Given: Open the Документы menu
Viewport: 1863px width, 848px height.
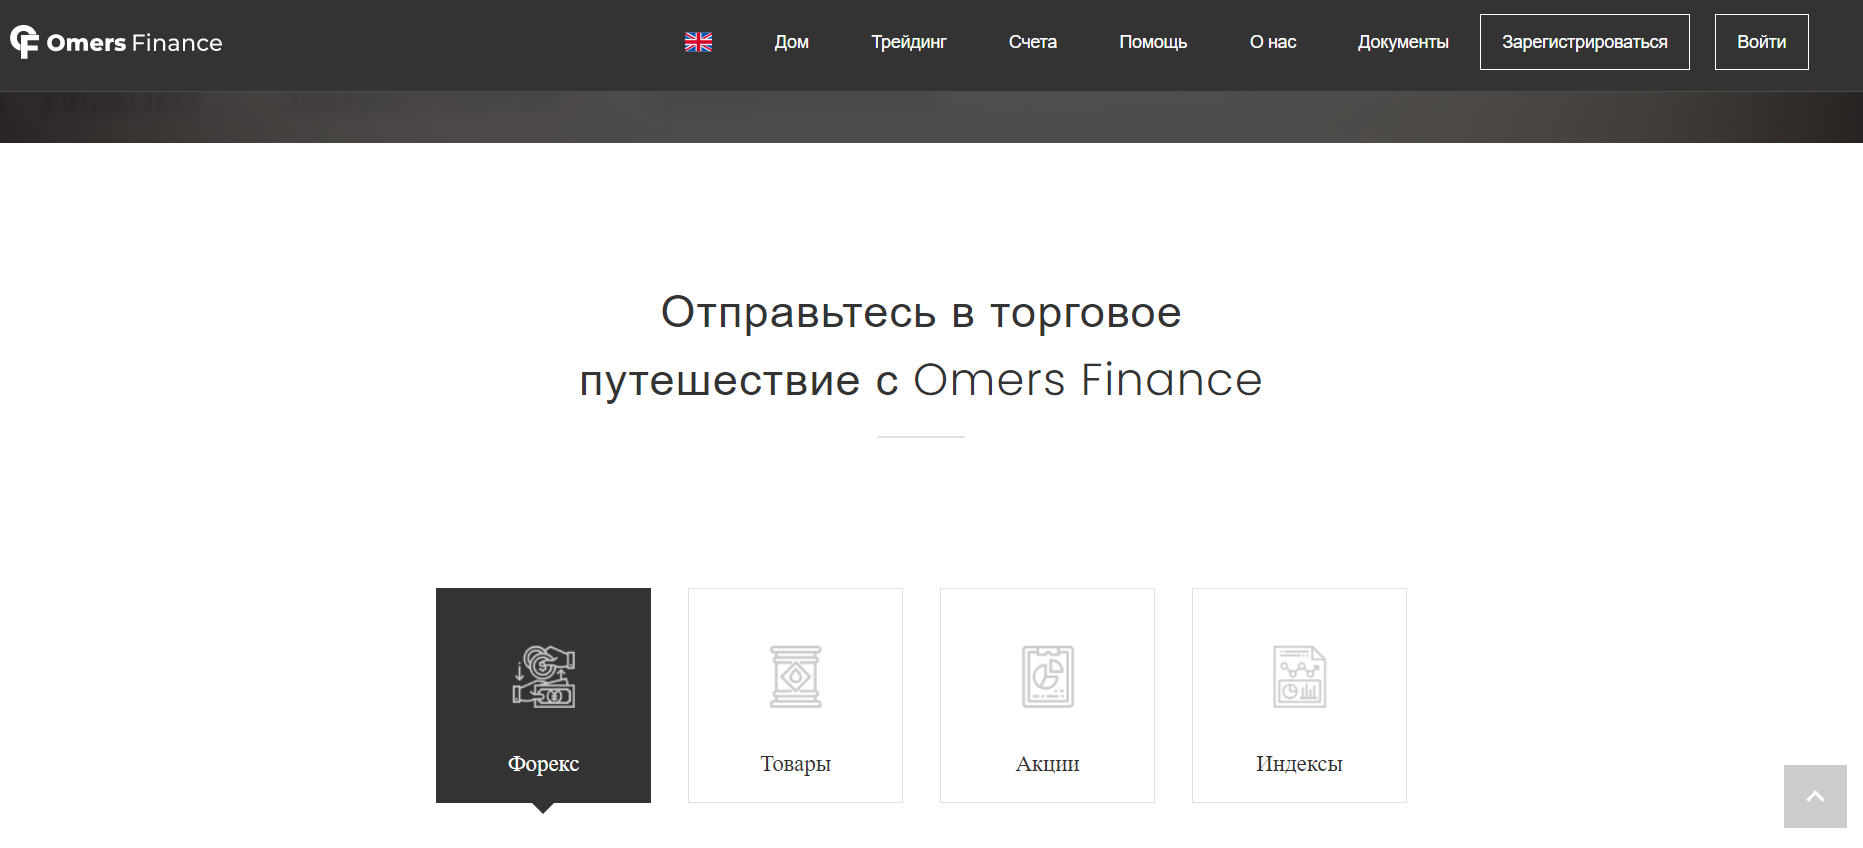Looking at the screenshot, I should pos(1403,42).
